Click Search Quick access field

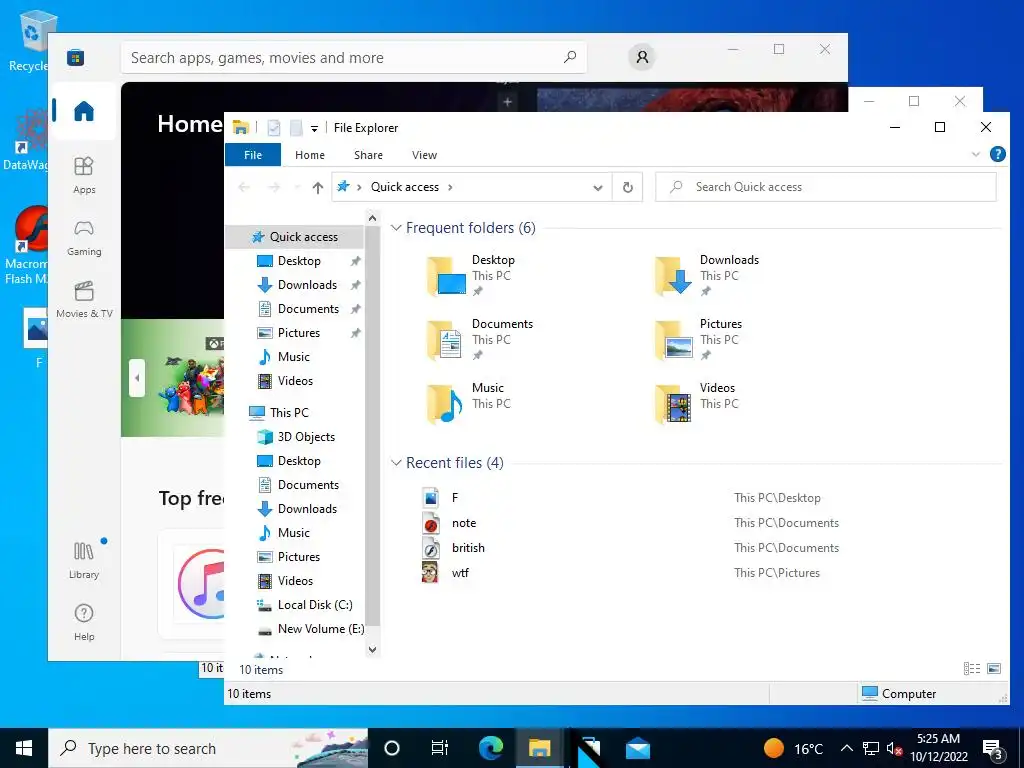825,187
